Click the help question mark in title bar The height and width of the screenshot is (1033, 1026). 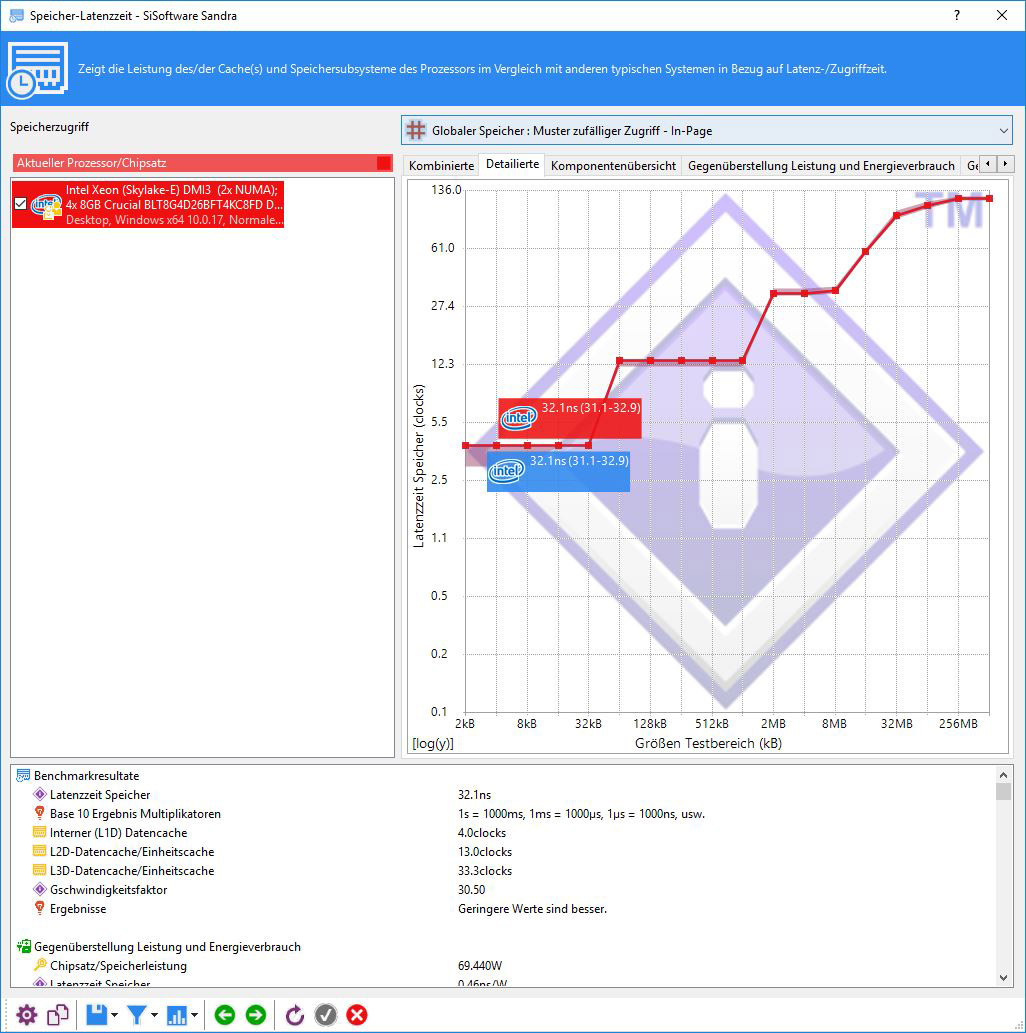pyautogui.click(x=957, y=15)
